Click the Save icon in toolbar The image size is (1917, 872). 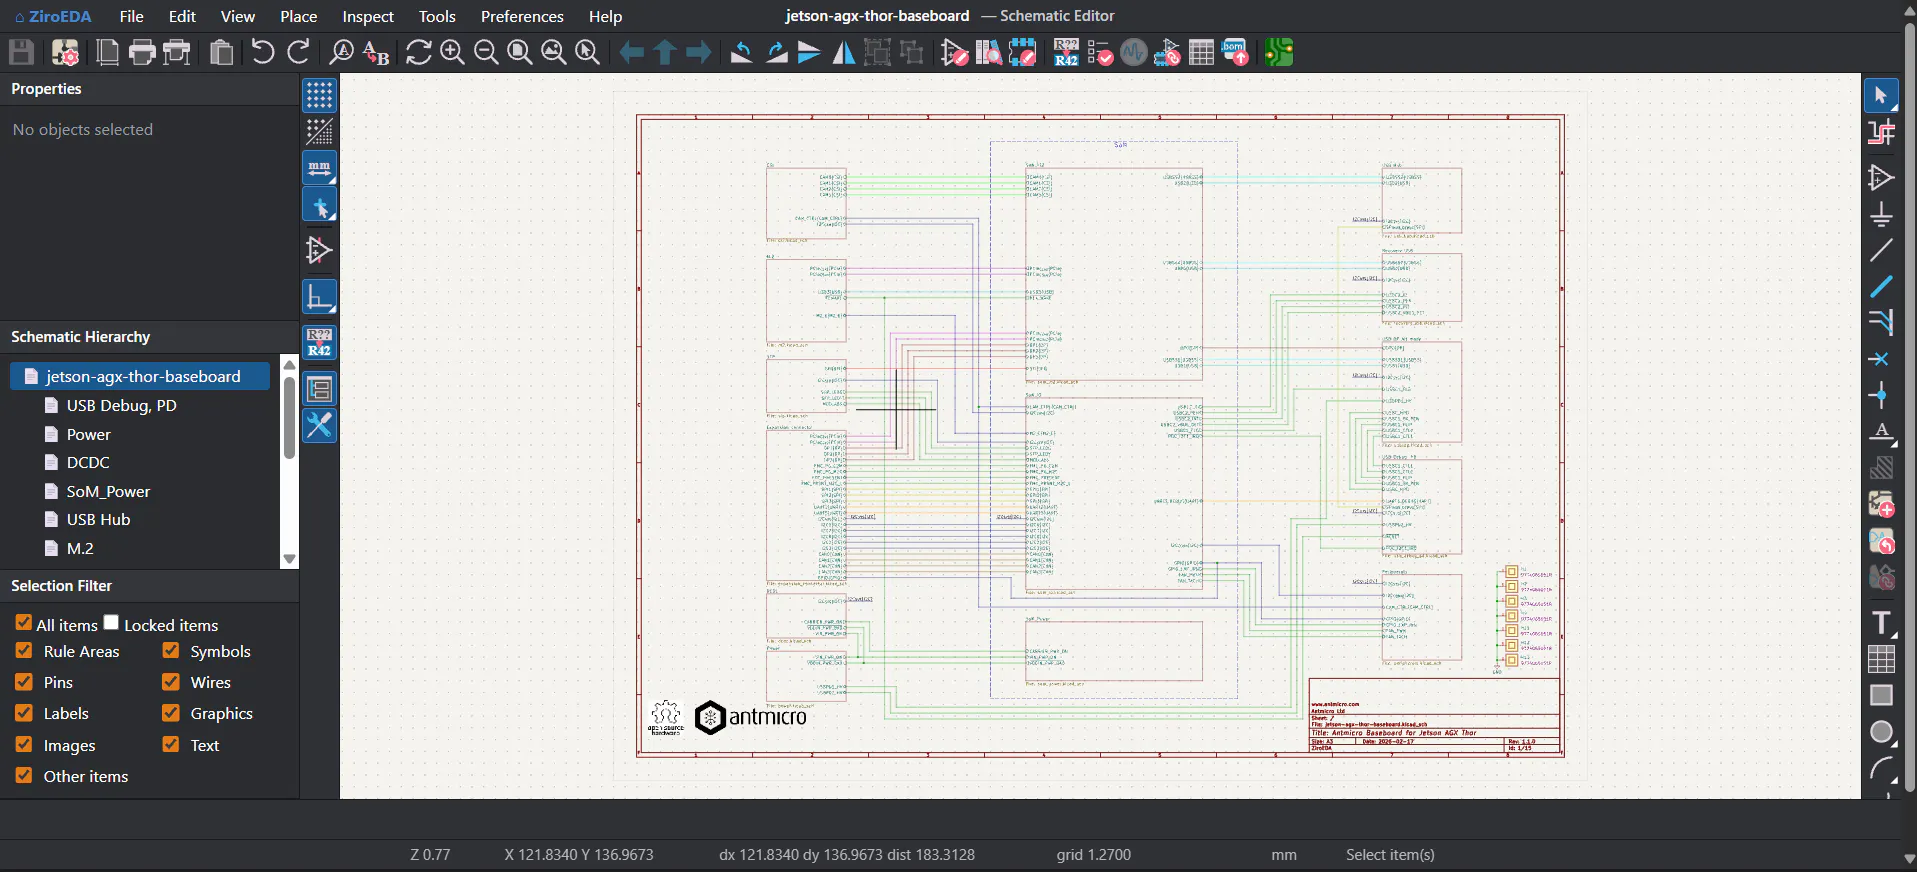(21, 52)
